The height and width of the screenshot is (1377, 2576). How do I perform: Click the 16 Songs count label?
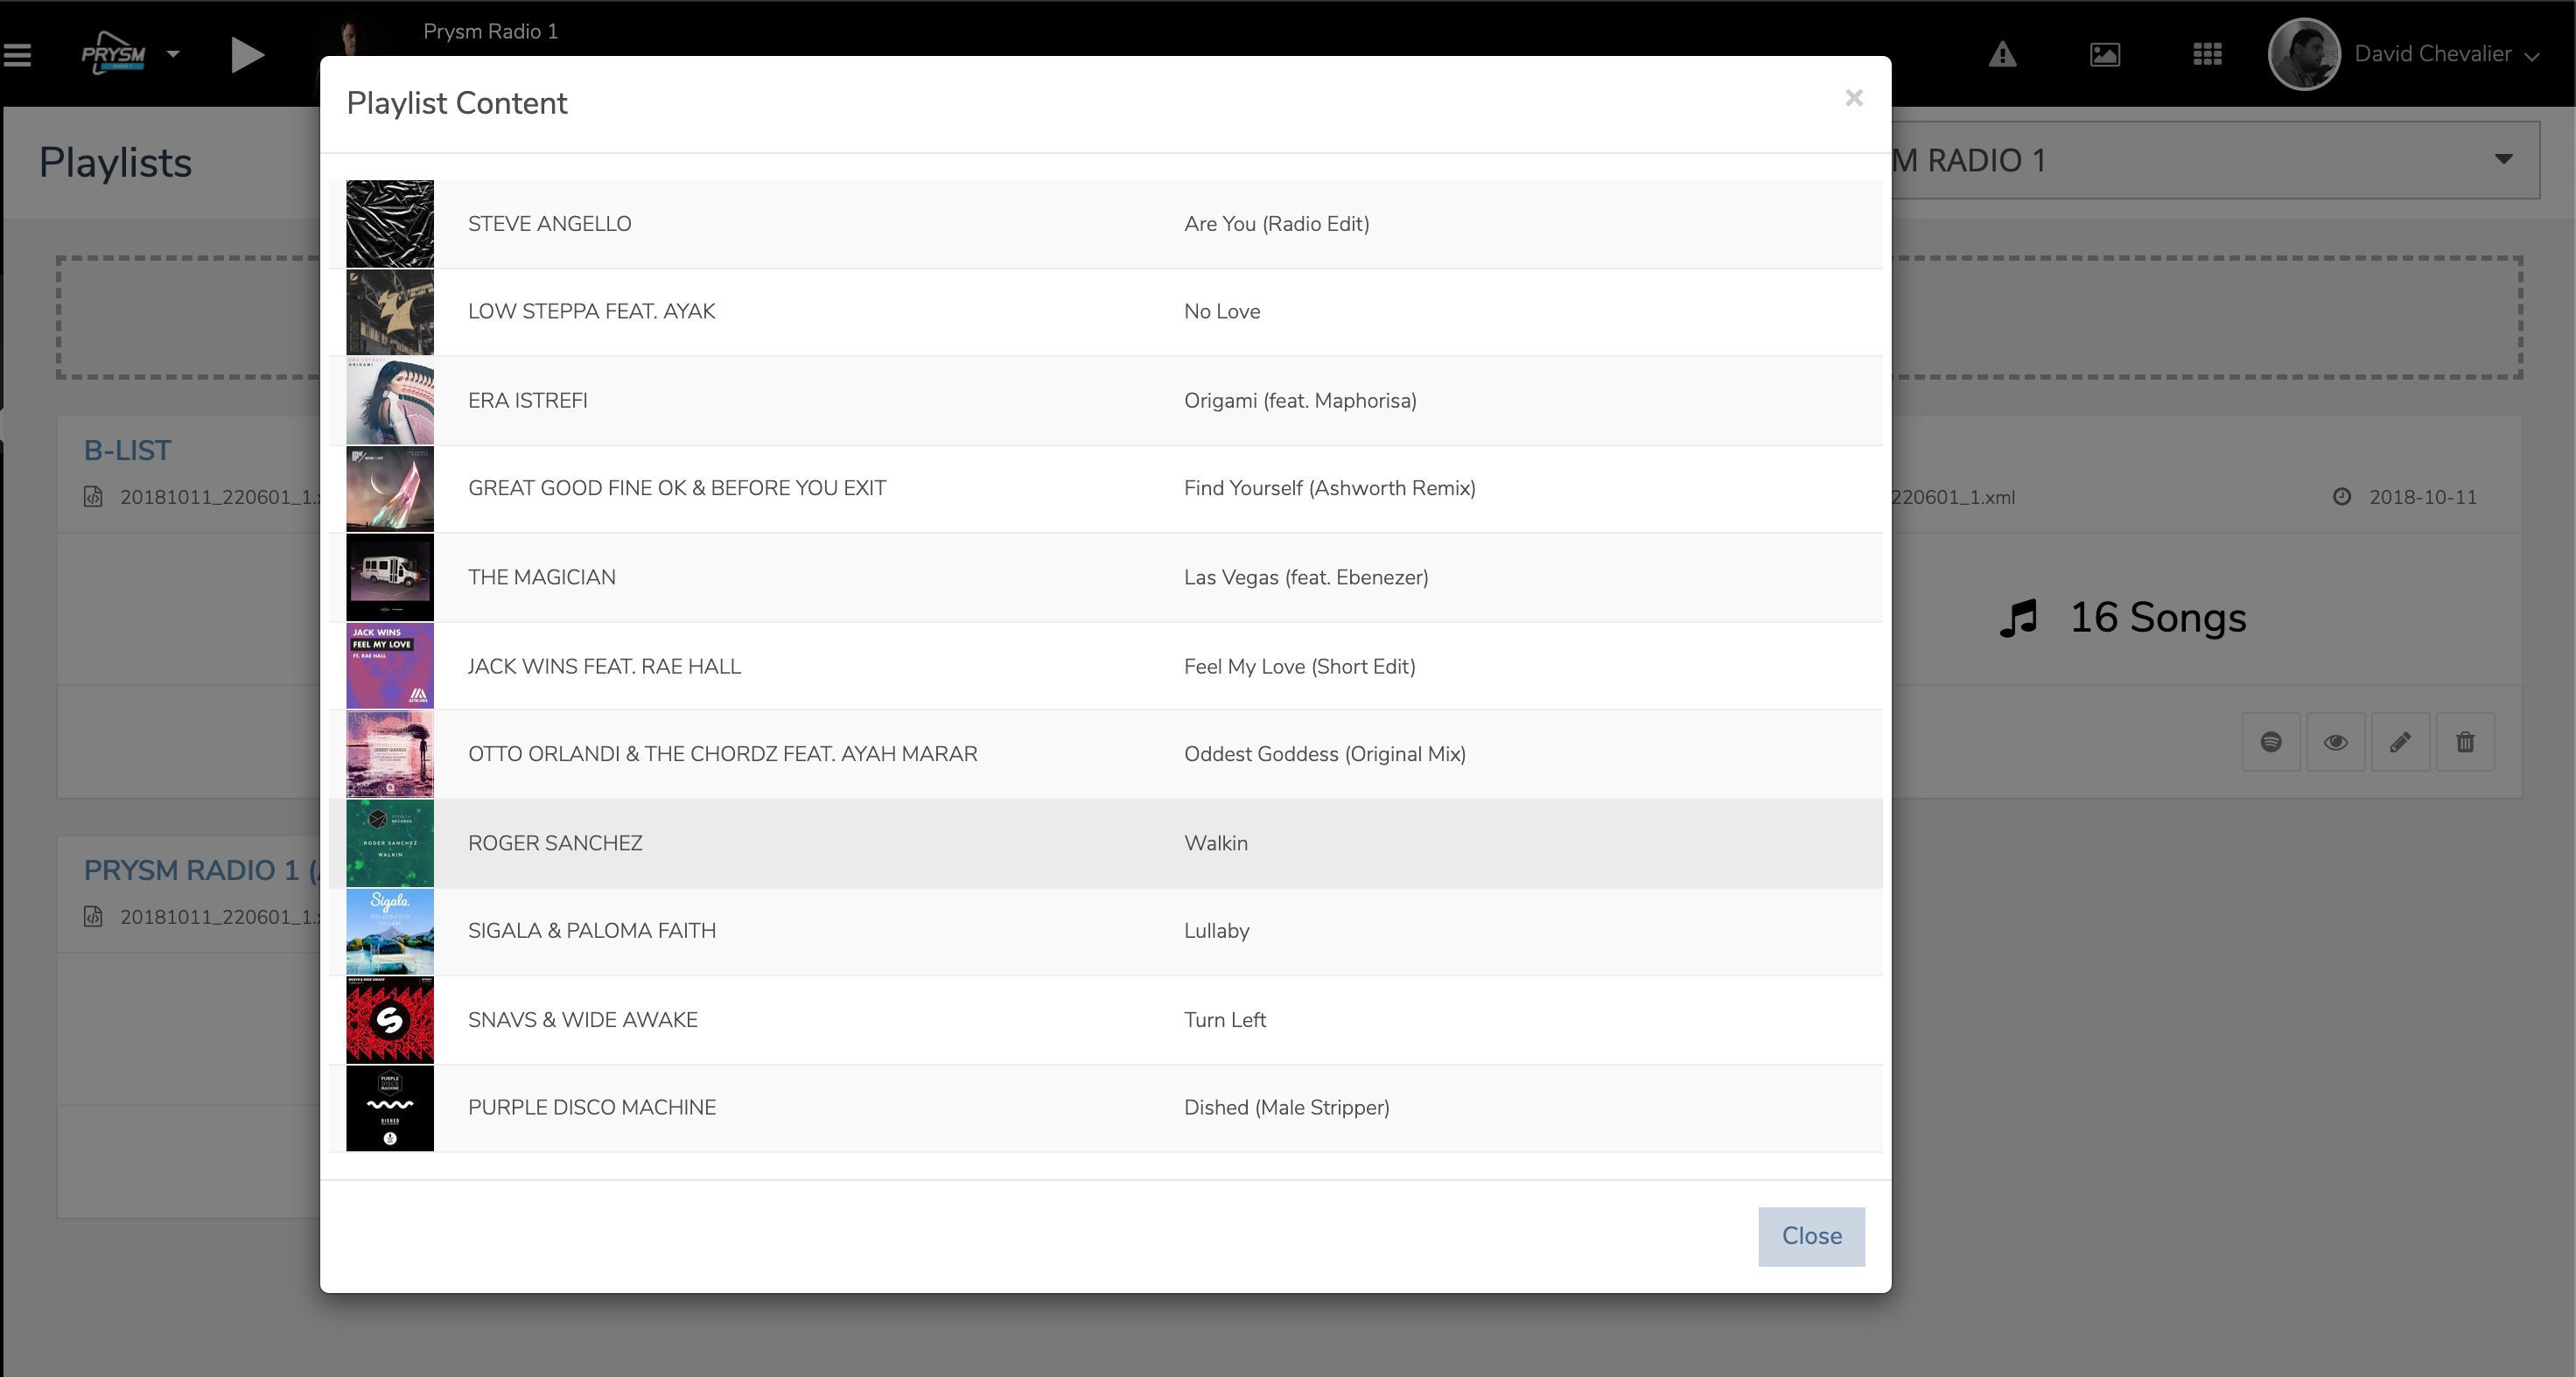pyautogui.click(x=2156, y=618)
